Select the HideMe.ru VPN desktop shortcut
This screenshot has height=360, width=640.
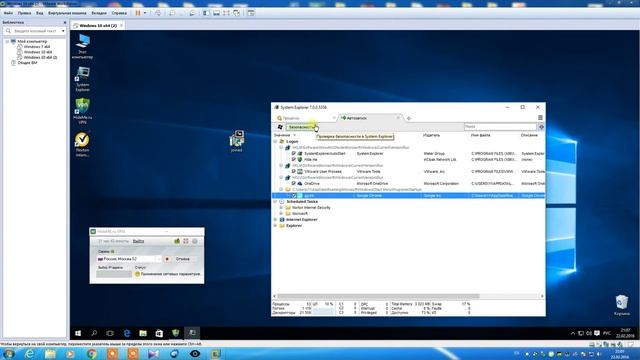[82, 111]
